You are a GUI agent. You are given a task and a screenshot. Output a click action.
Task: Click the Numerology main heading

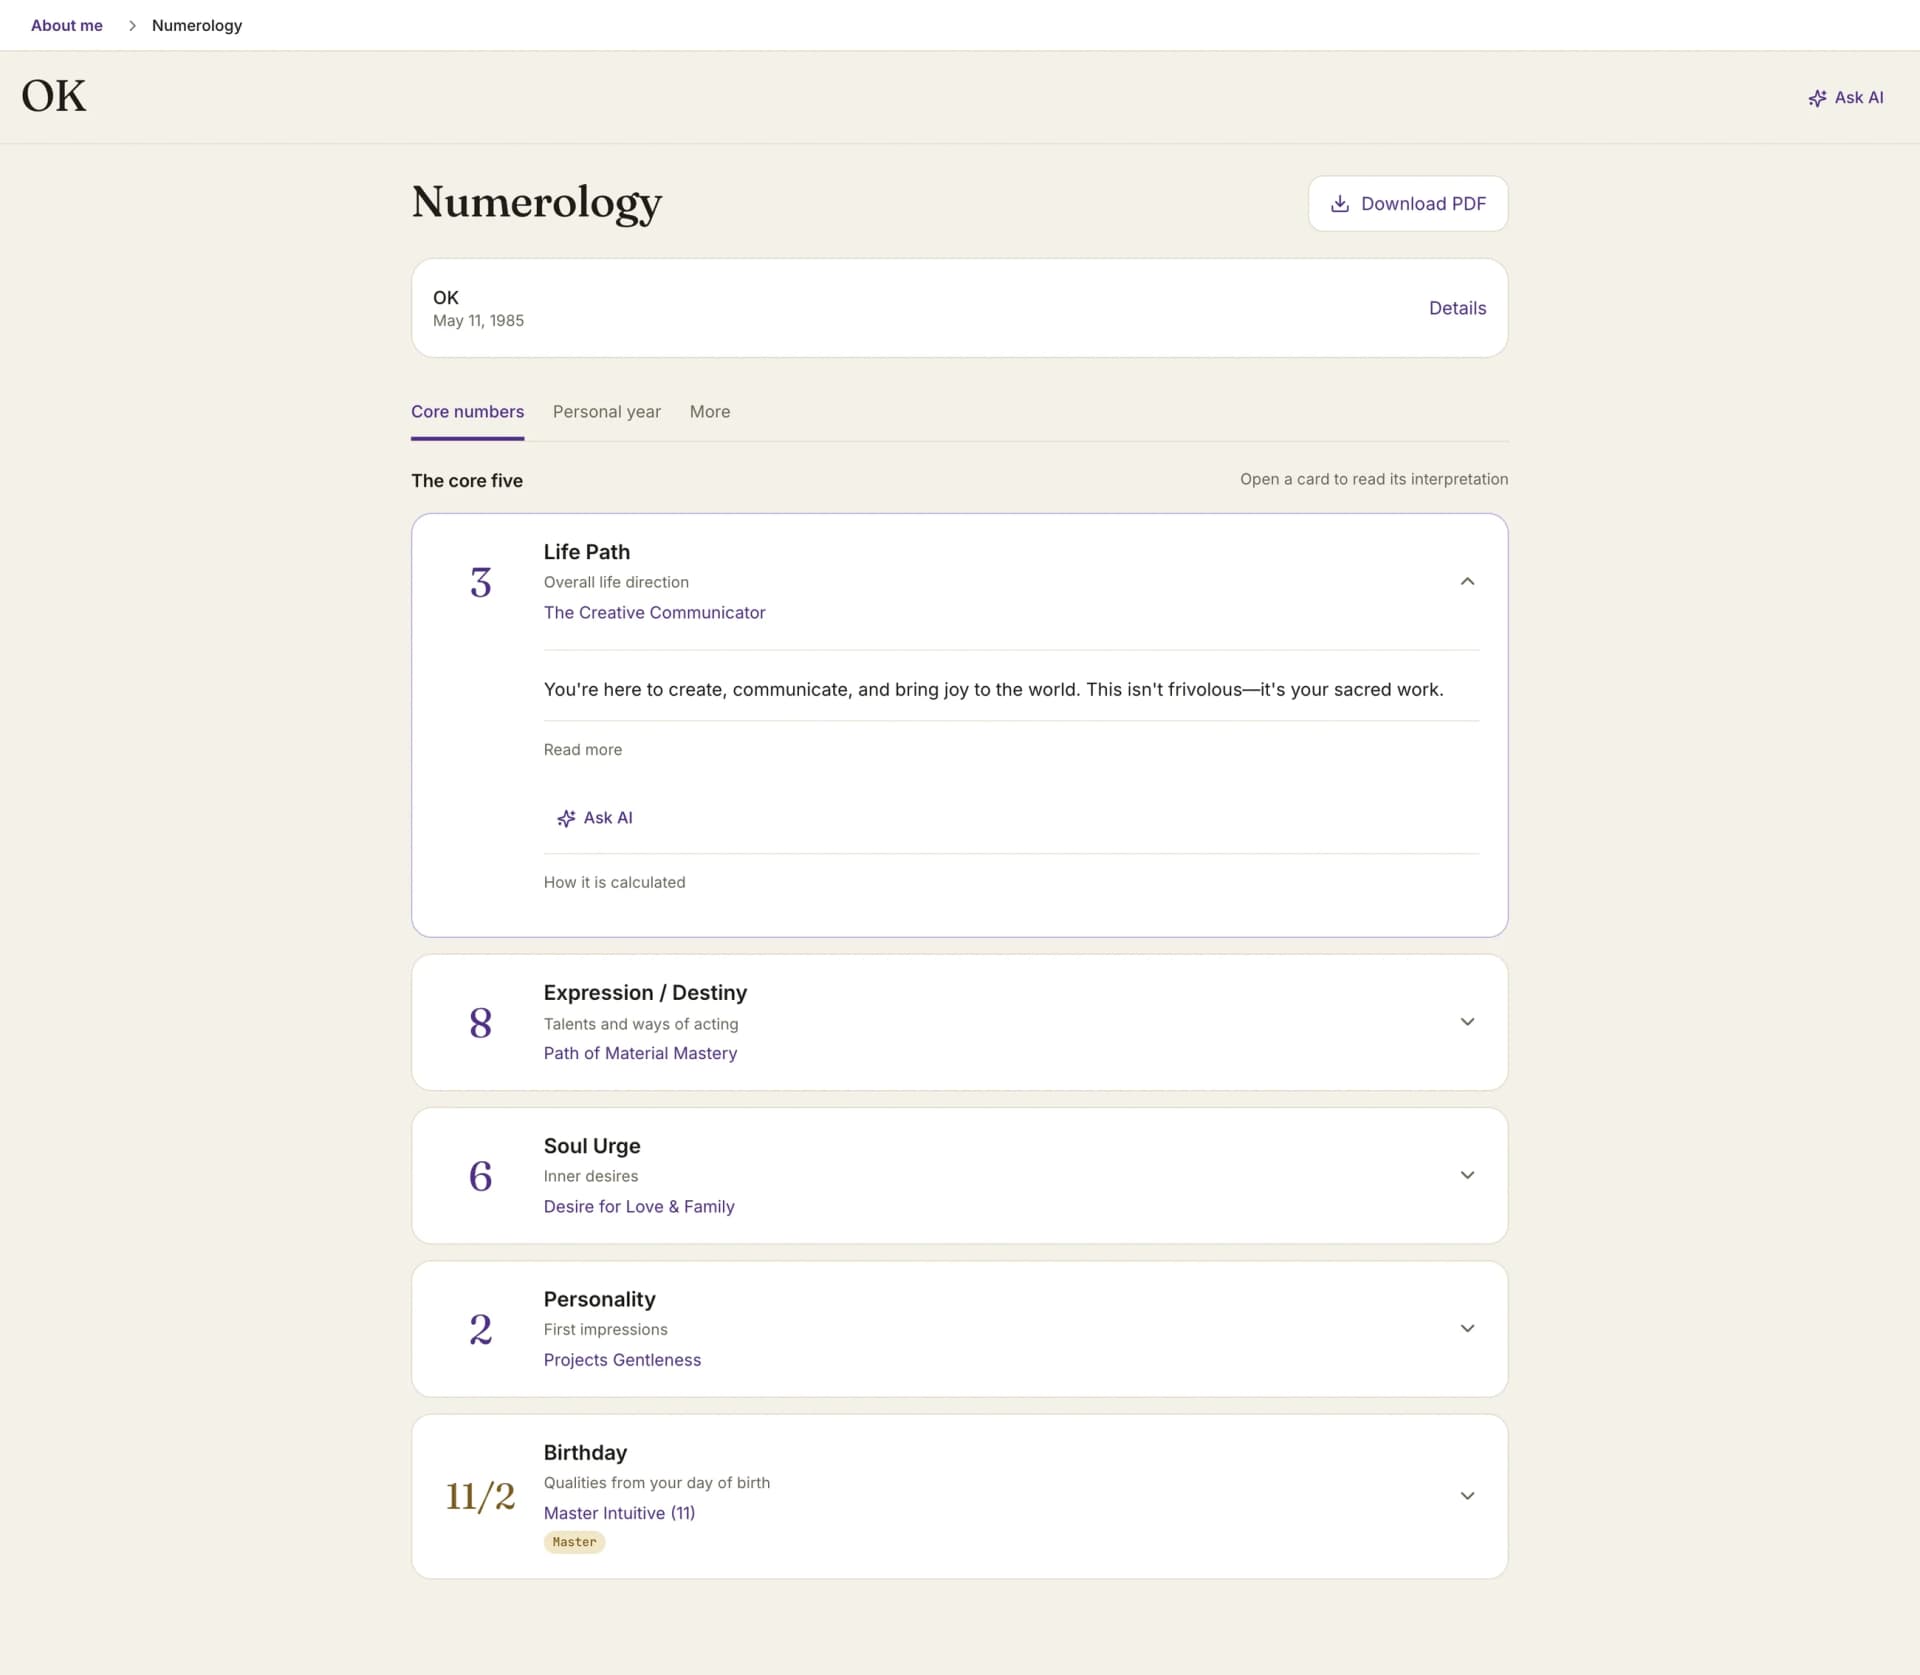pos(537,203)
